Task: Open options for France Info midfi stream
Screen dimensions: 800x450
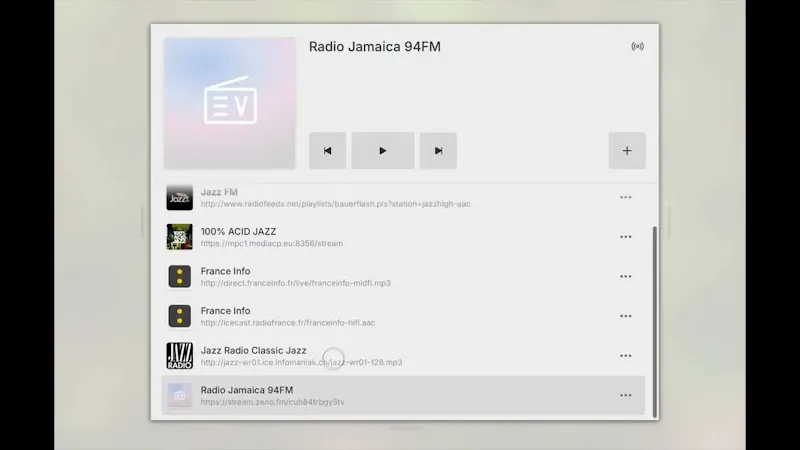Action: [x=626, y=277]
